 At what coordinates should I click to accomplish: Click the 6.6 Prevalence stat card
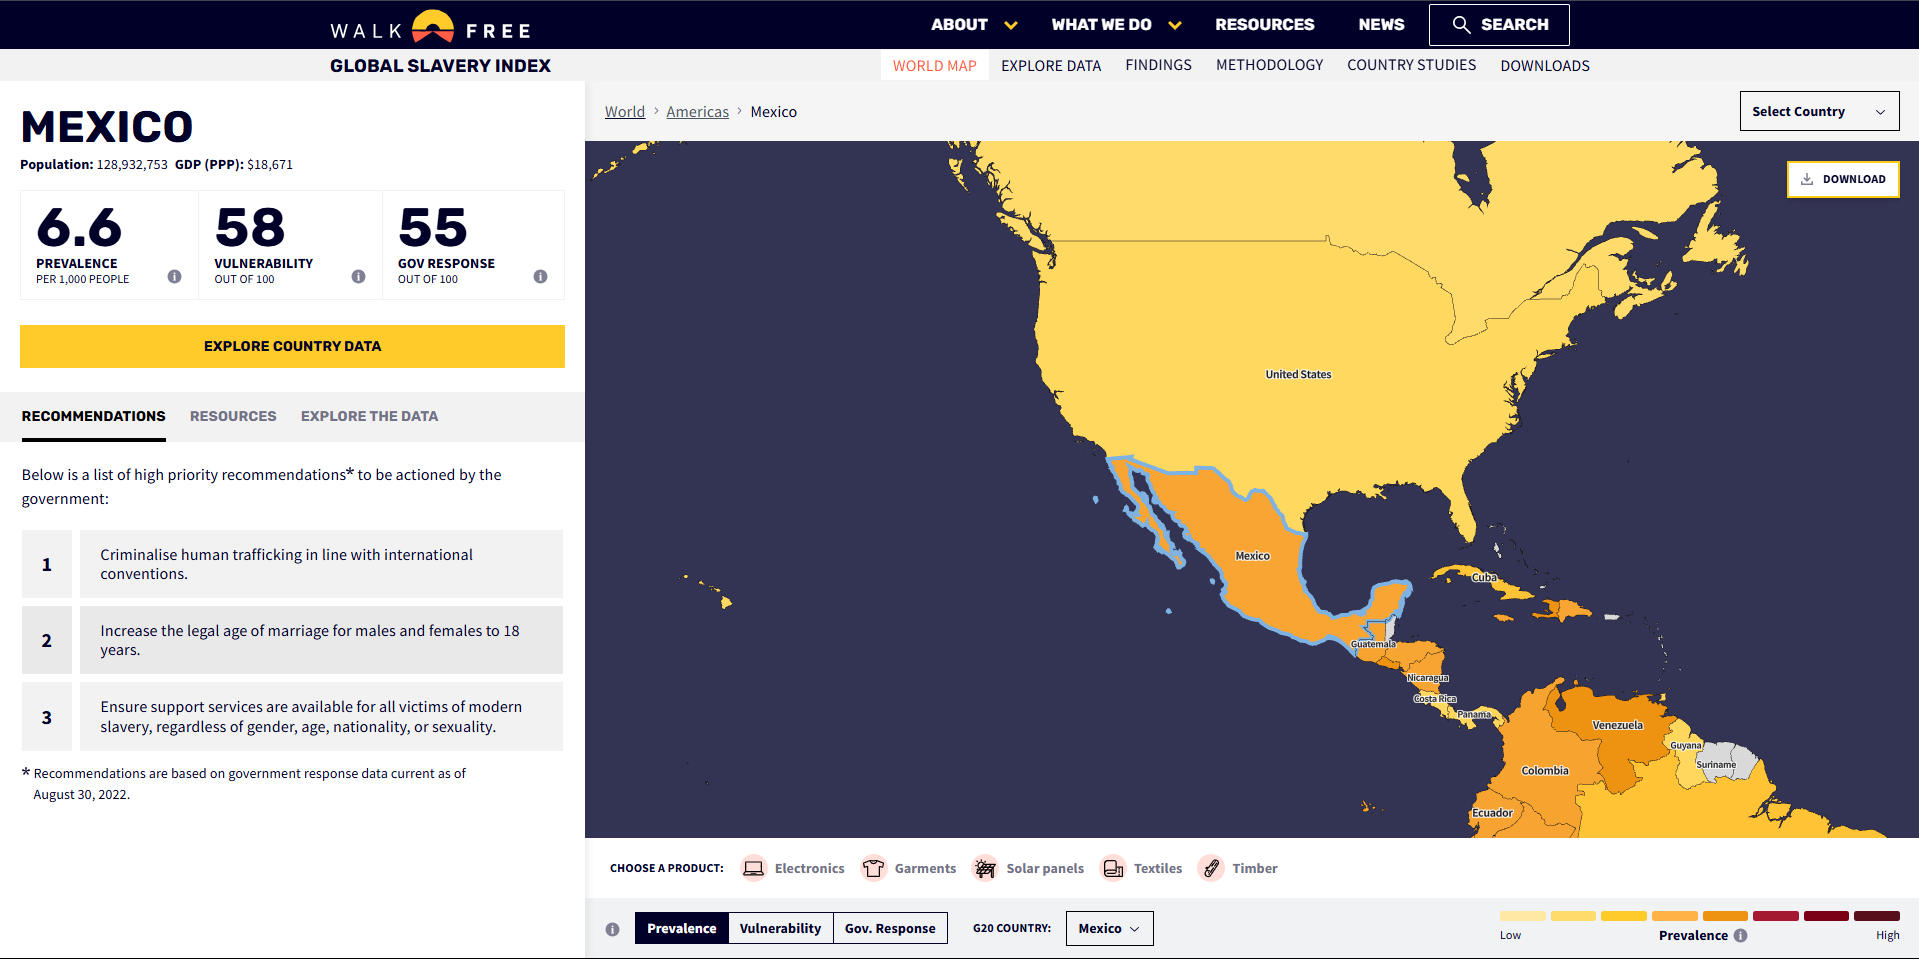(109, 245)
